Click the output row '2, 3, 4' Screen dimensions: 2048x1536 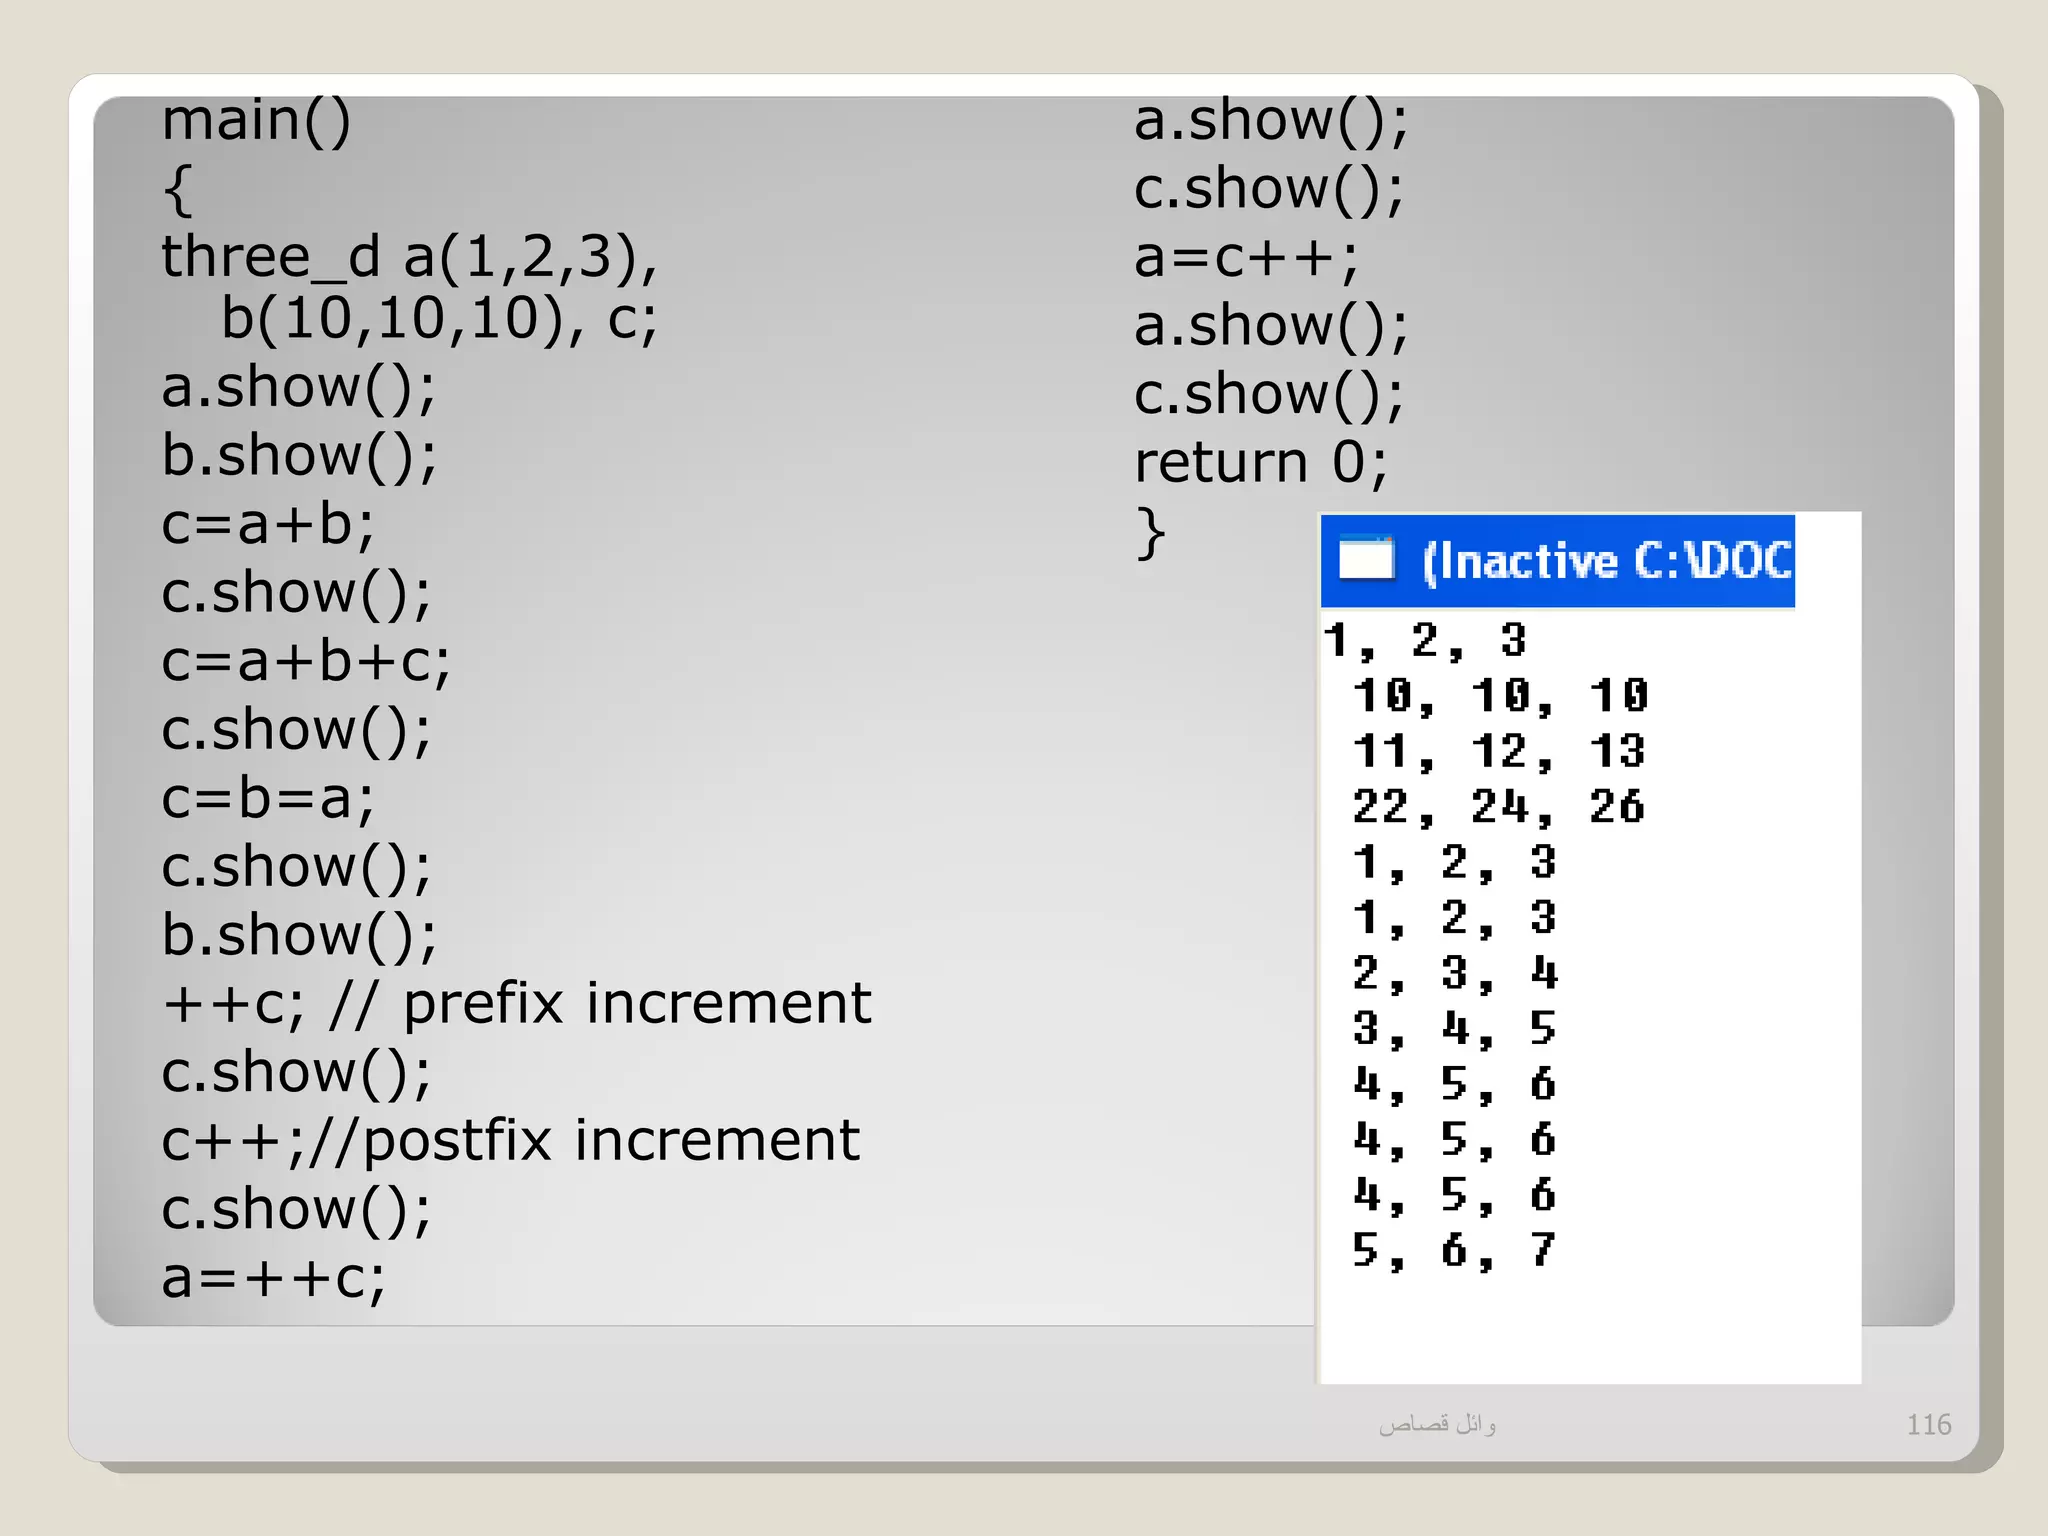point(1455,973)
